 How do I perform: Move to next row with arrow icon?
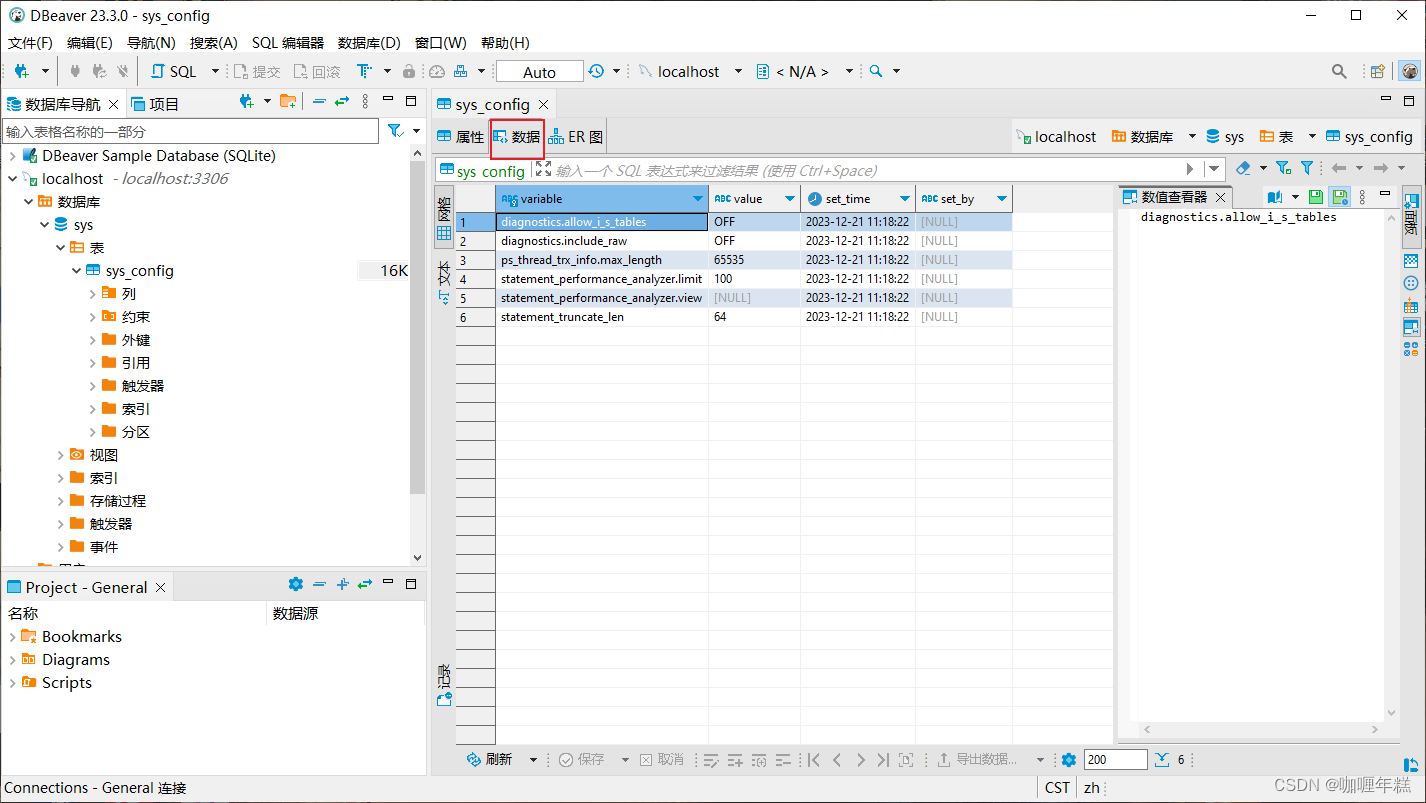[x=860, y=760]
